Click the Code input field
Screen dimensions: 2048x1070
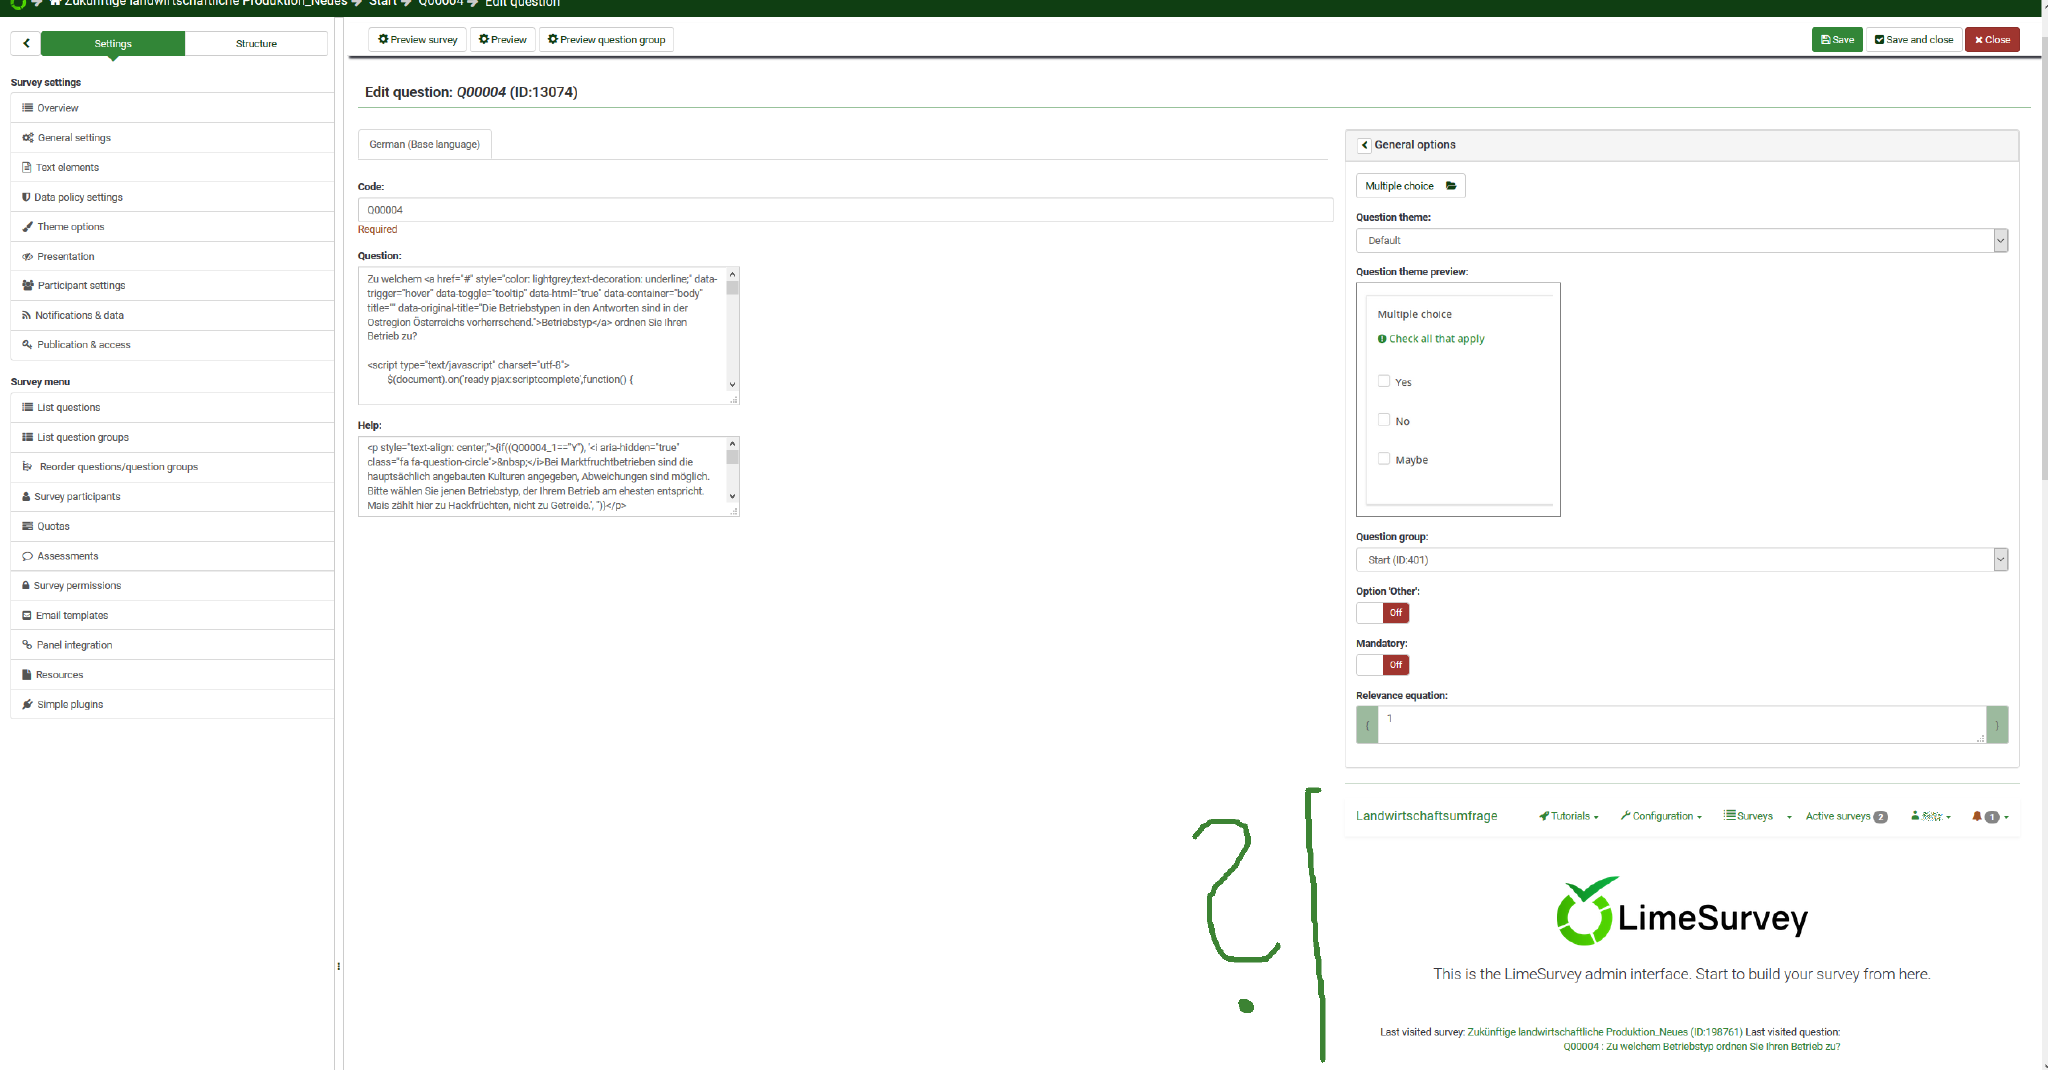point(845,210)
